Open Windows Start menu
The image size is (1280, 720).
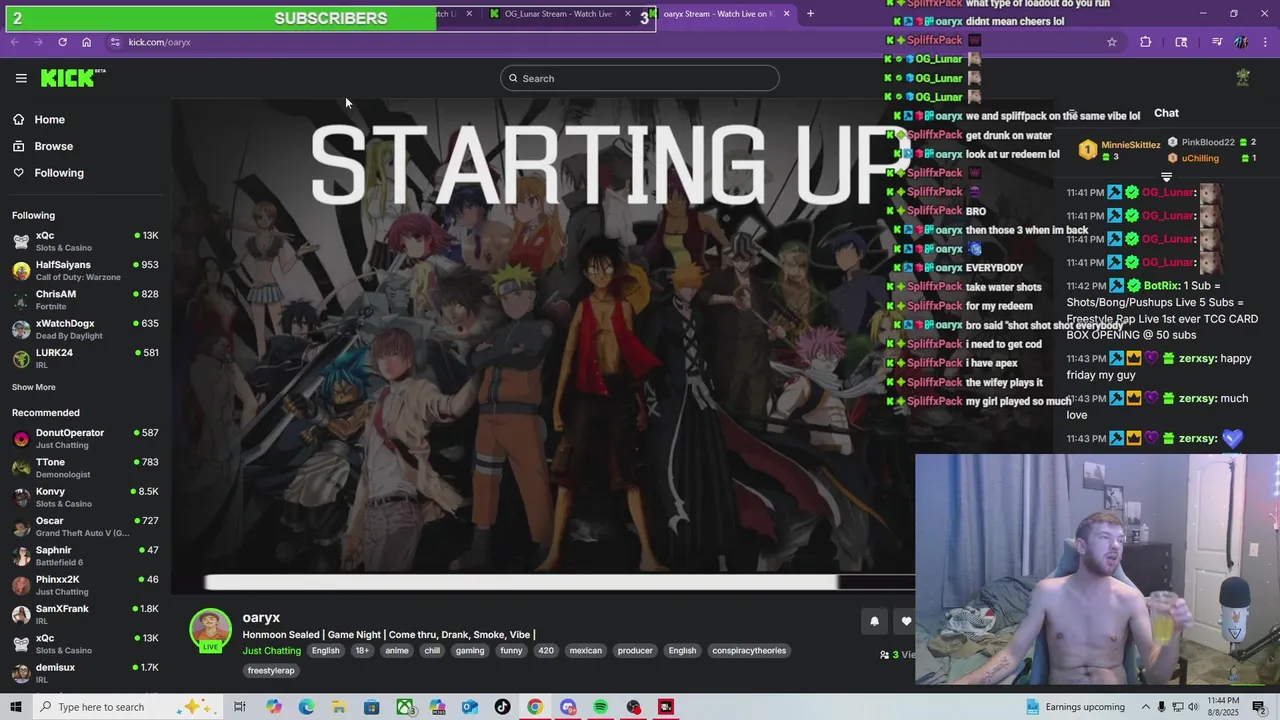[x=15, y=707]
